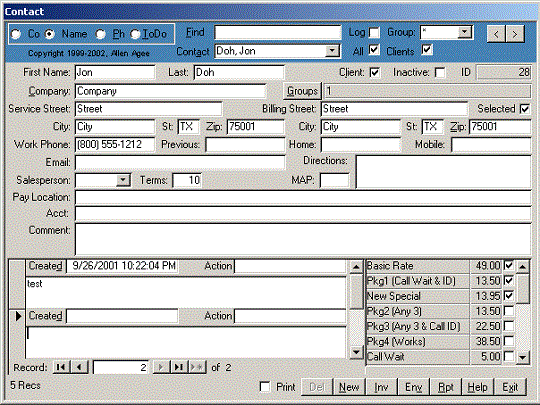Click the Help button
Screen dimensions: 540x405
click(478, 387)
